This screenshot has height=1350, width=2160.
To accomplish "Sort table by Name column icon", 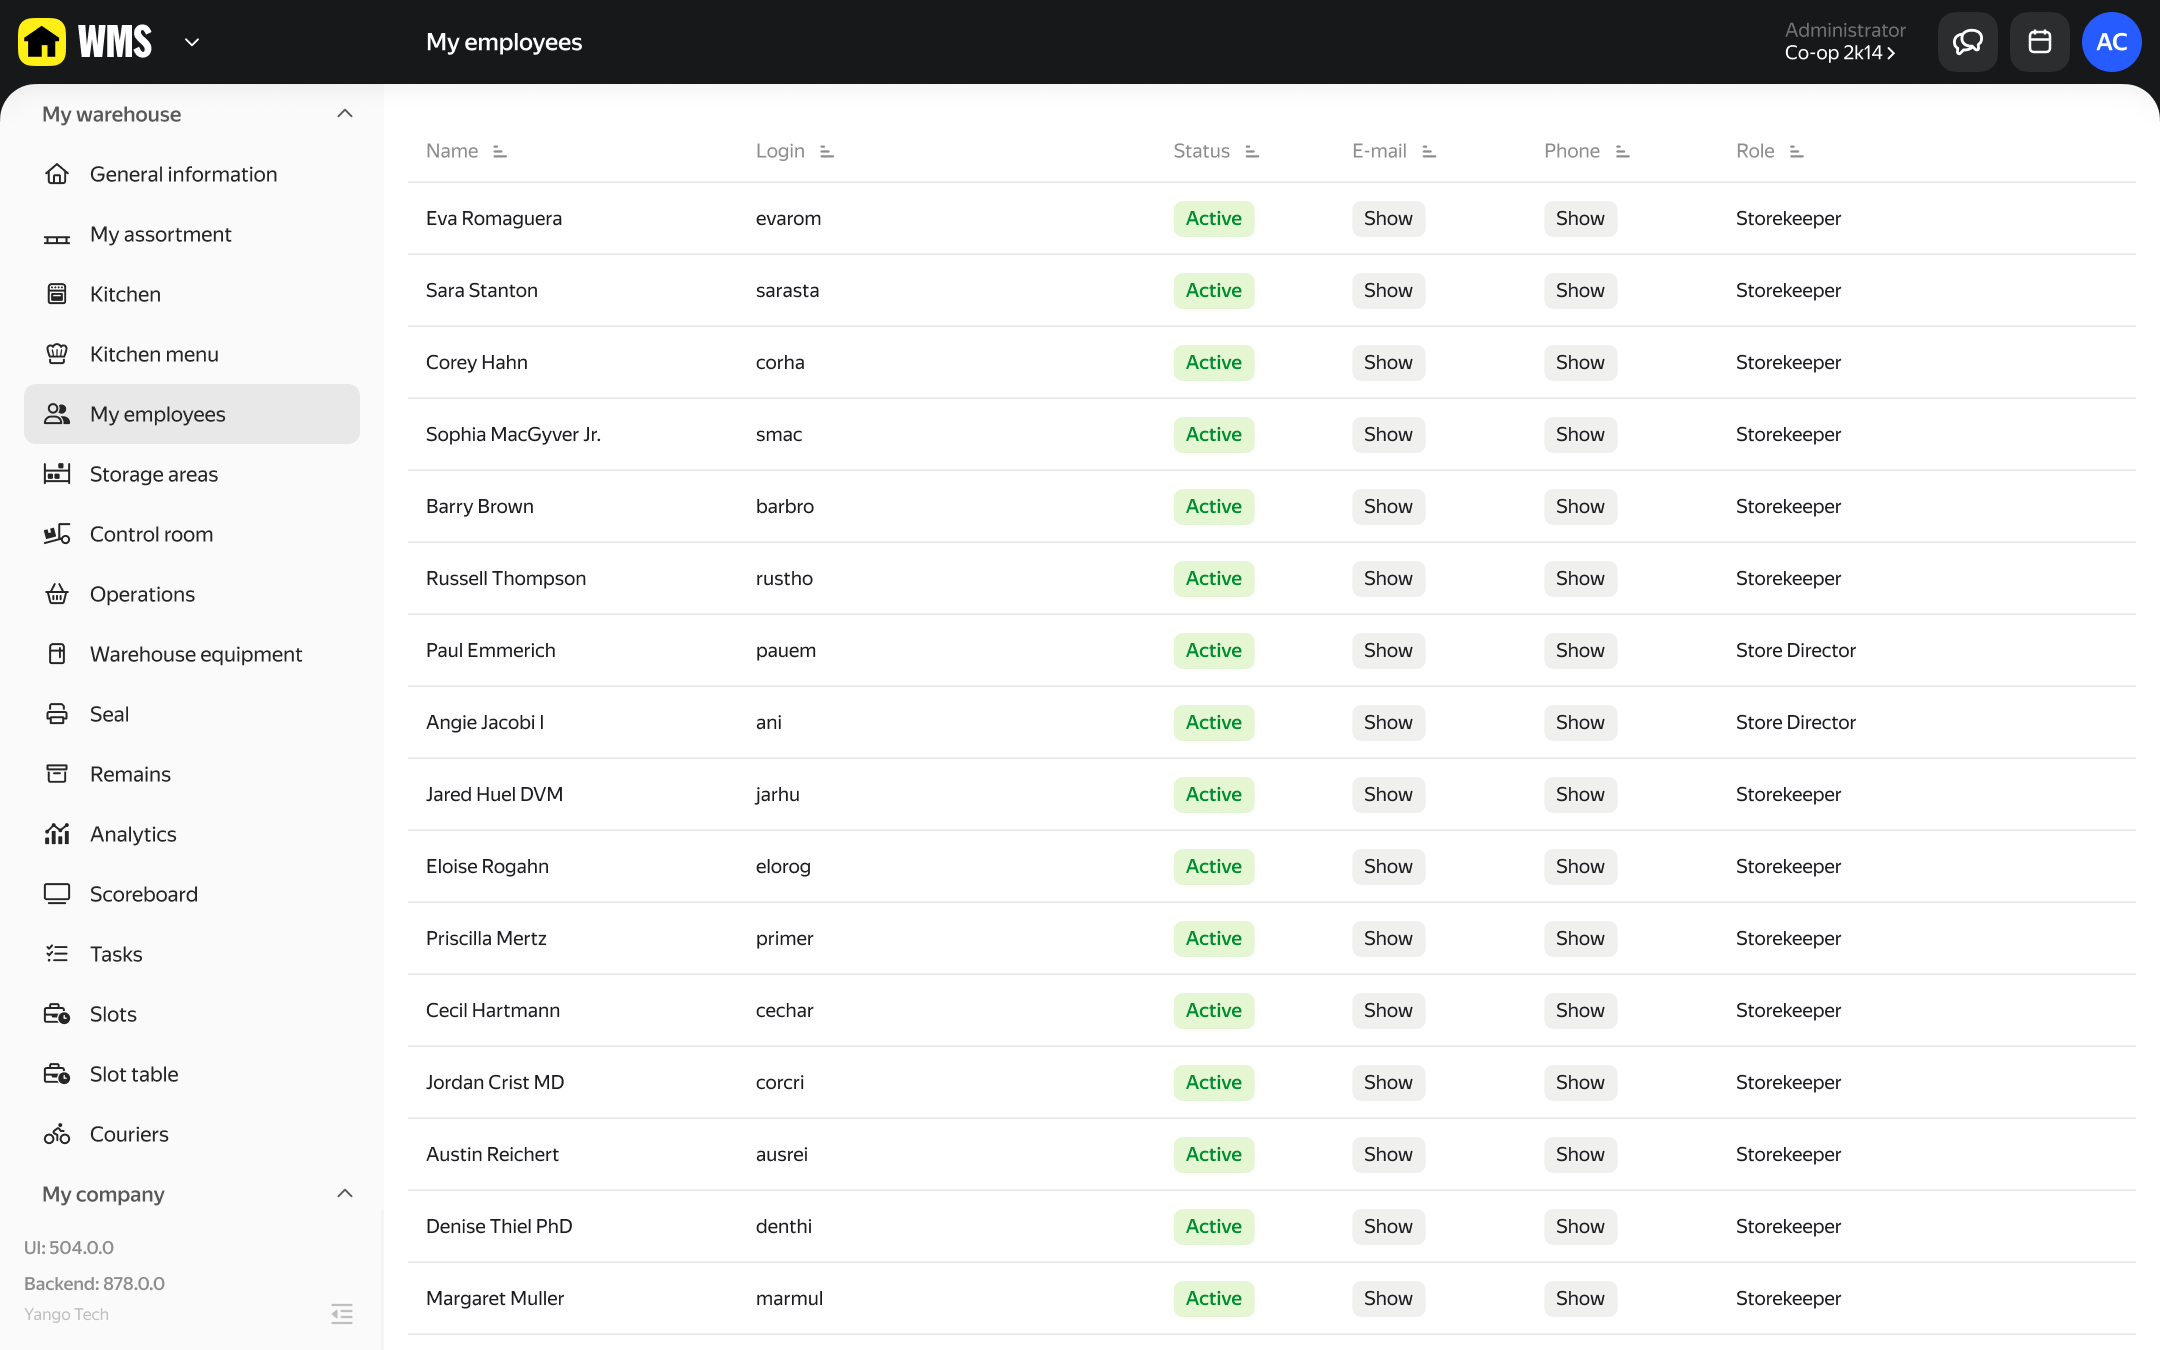I will pos(500,151).
